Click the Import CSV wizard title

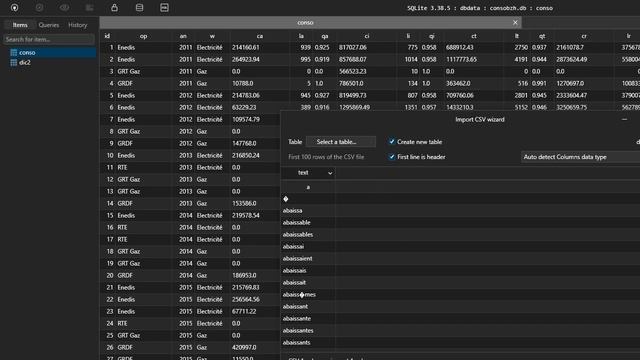[x=480, y=120]
